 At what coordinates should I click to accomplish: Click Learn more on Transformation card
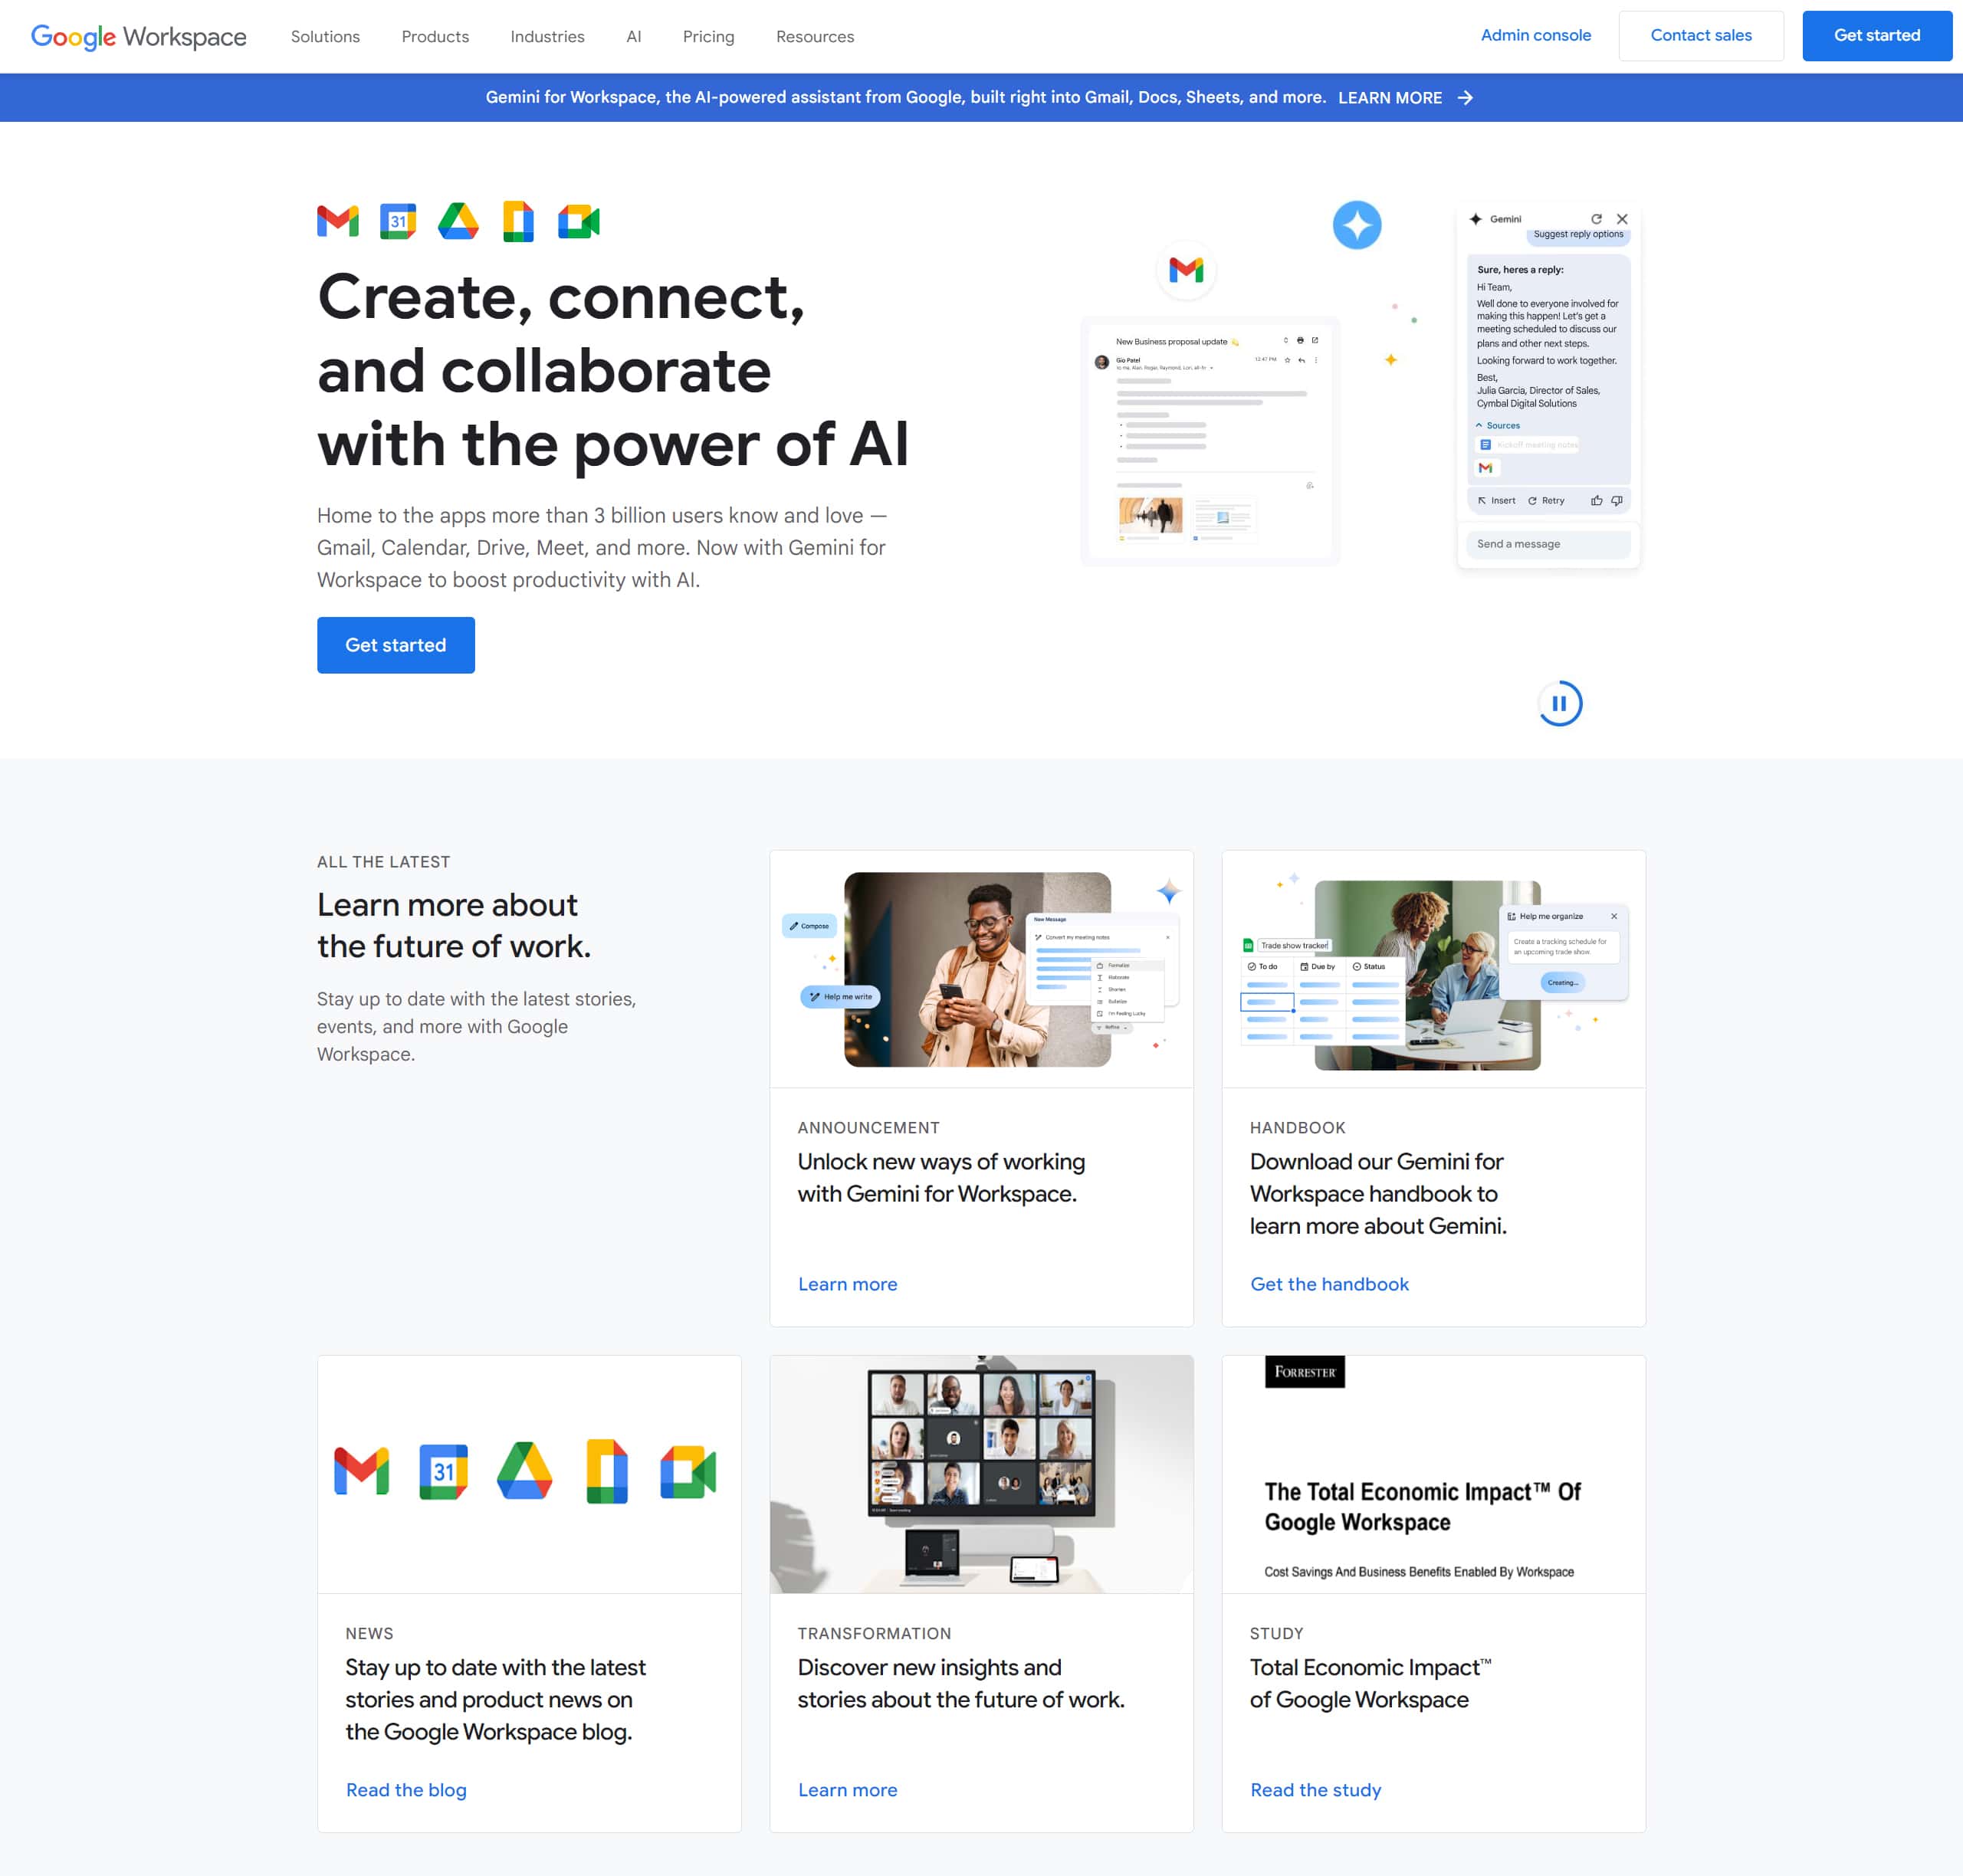click(847, 1790)
